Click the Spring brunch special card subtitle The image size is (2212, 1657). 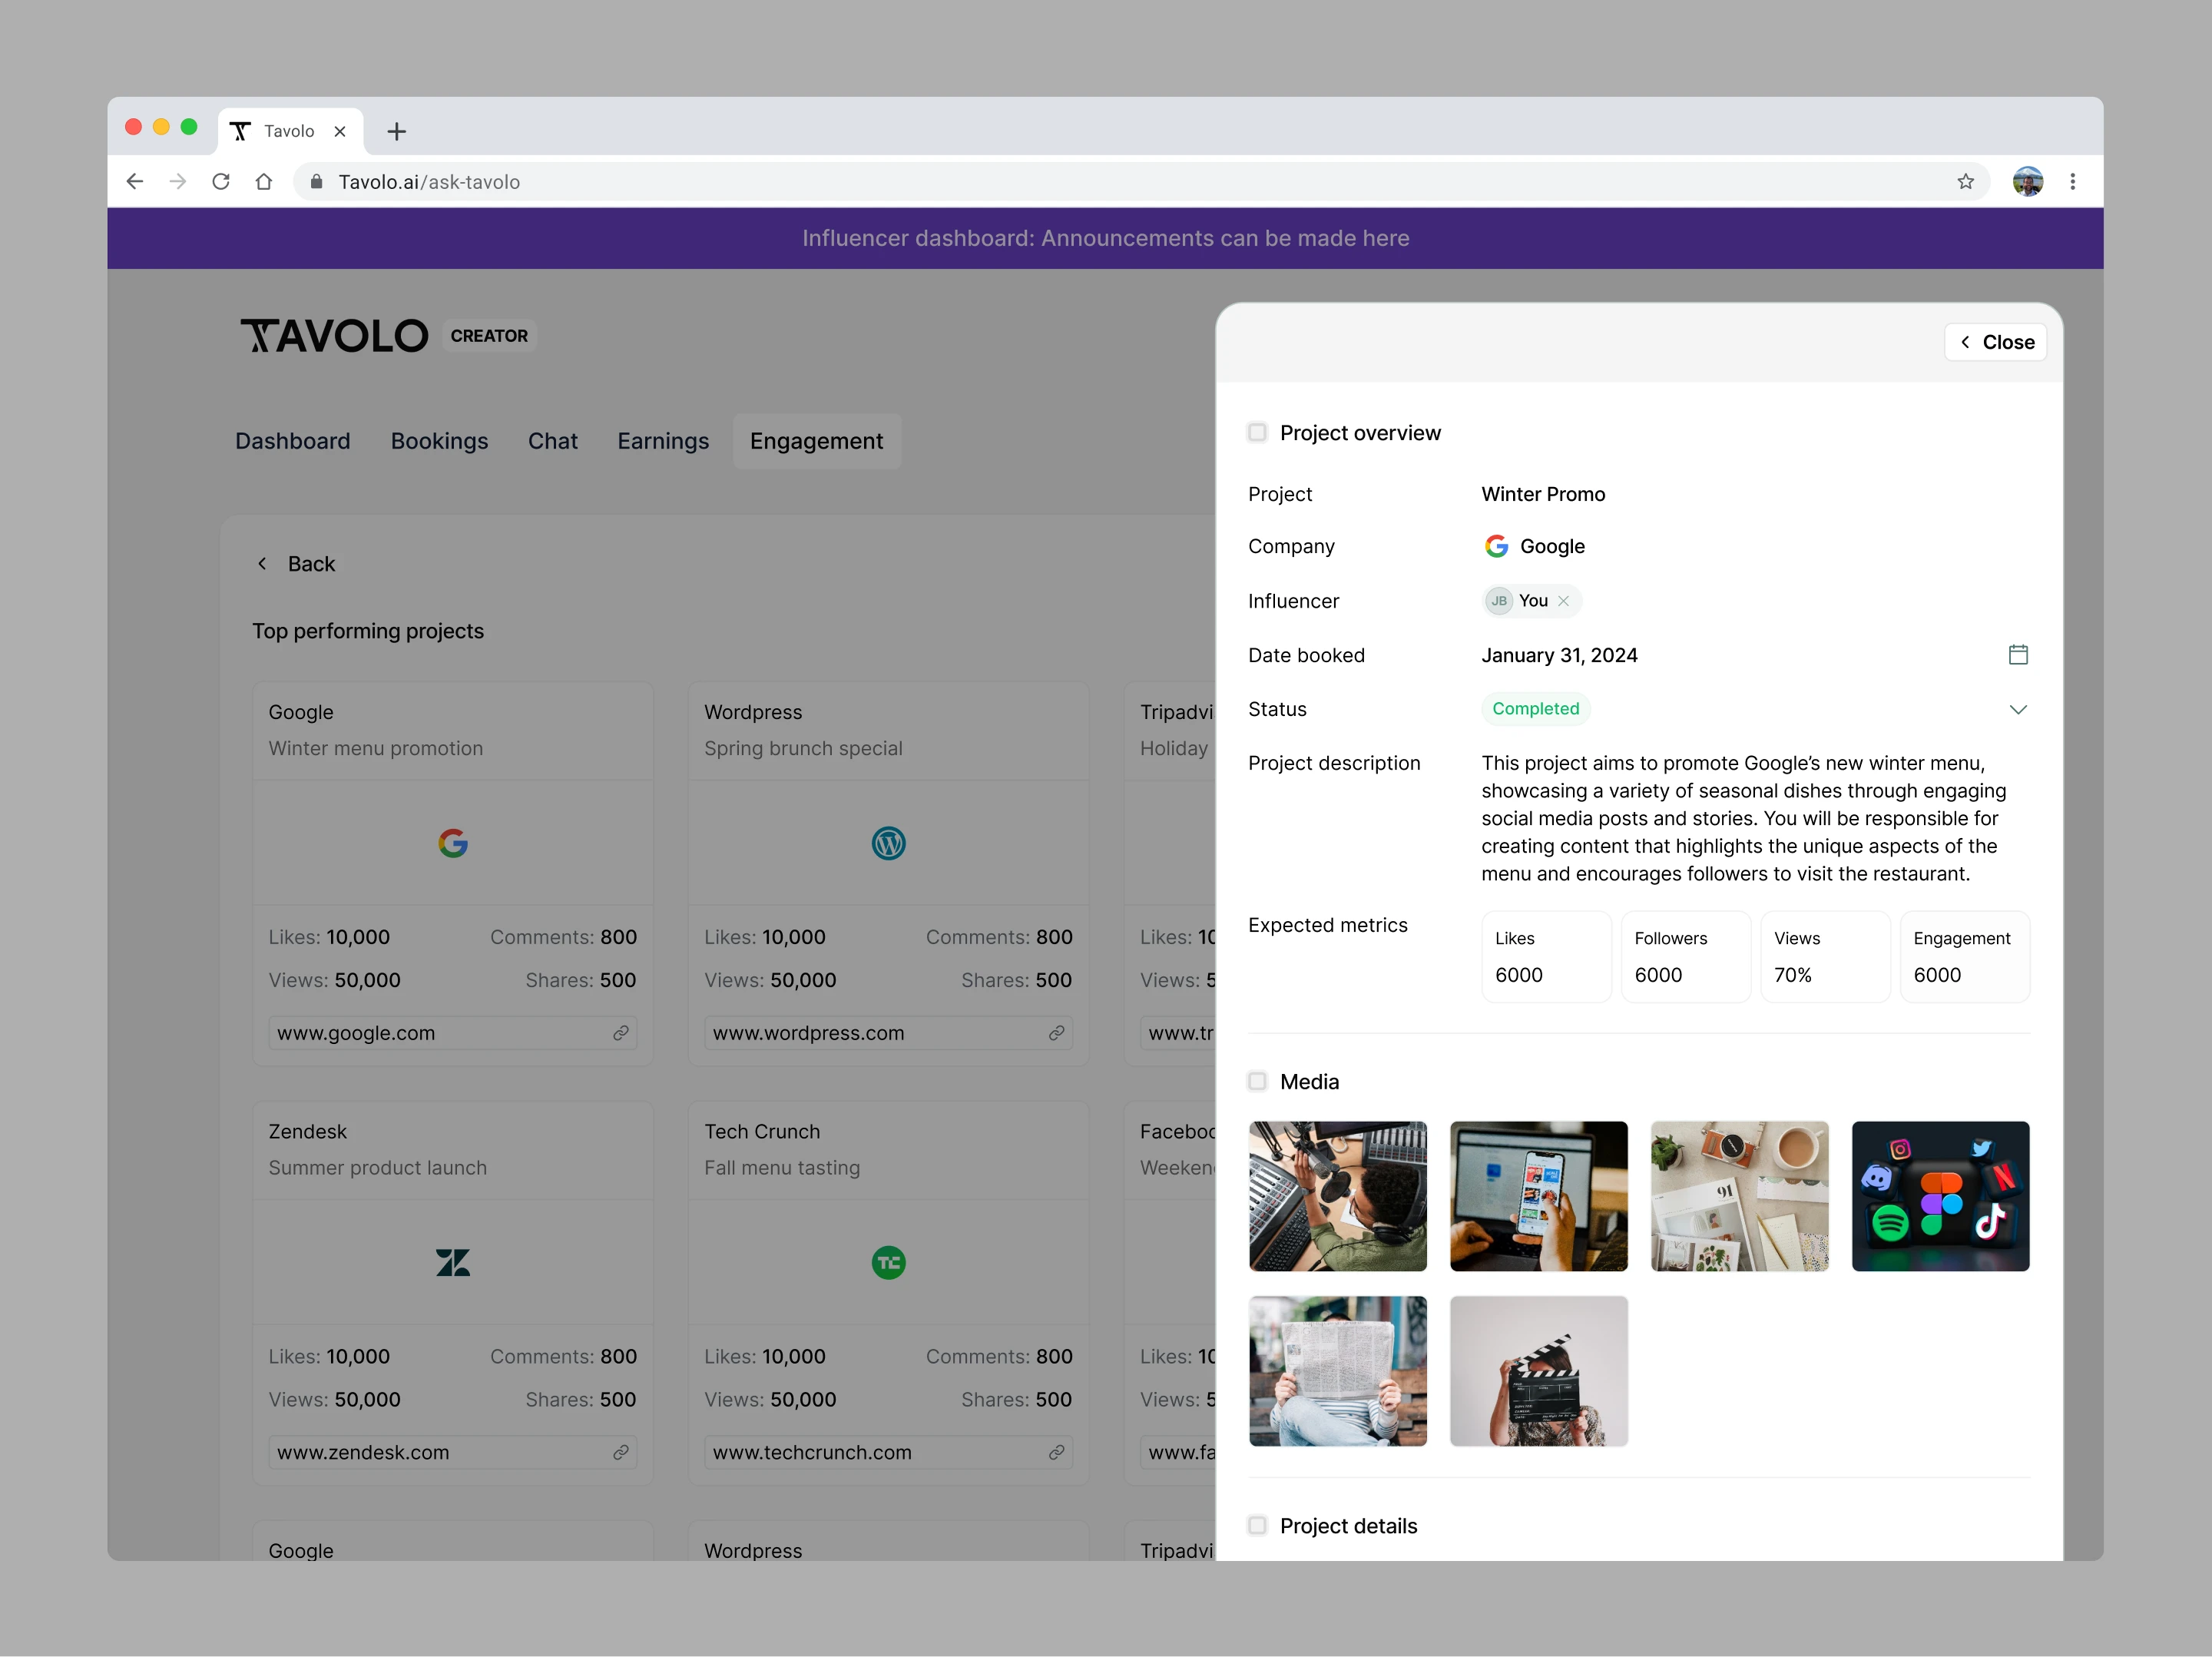tap(803, 748)
